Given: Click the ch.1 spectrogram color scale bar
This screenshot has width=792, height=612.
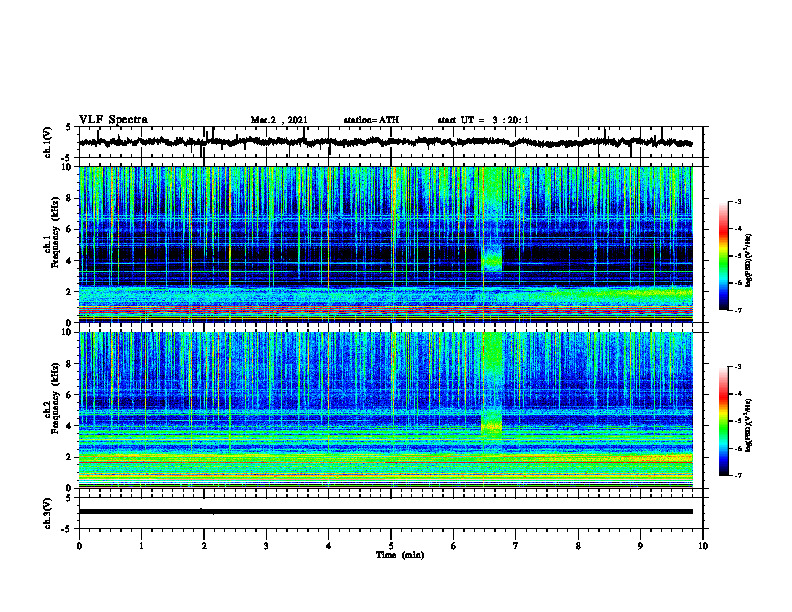Looking at the screenshot, I should 723,256.
